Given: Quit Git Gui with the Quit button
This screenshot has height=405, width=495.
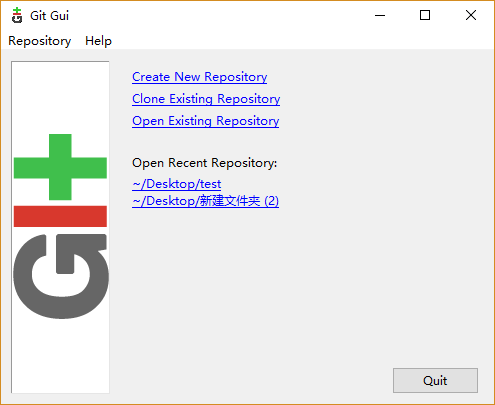Looking at the screenshot, I should coord(435,380).
